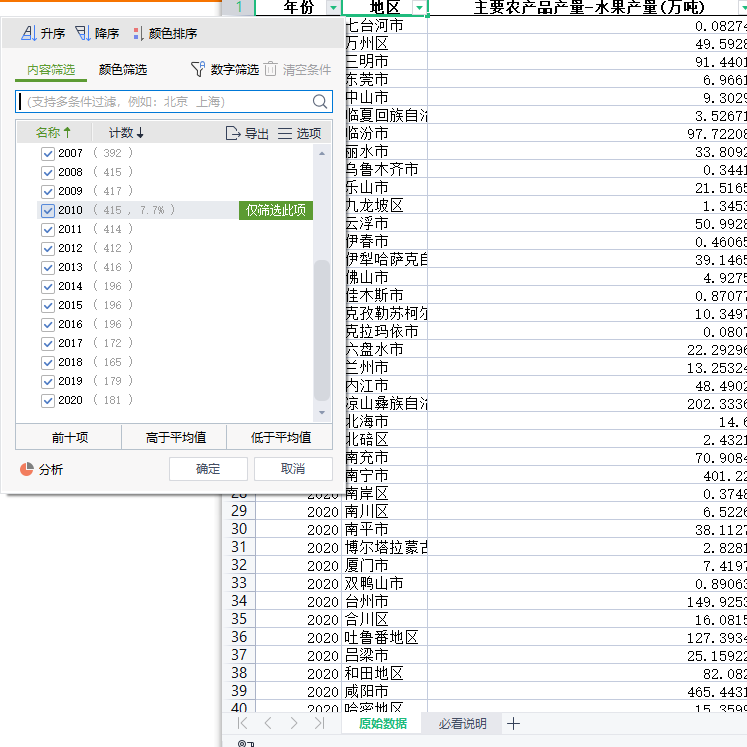Uncheck the 2011 checkbox
Viewport: 747px width, 747px height.
48,230
